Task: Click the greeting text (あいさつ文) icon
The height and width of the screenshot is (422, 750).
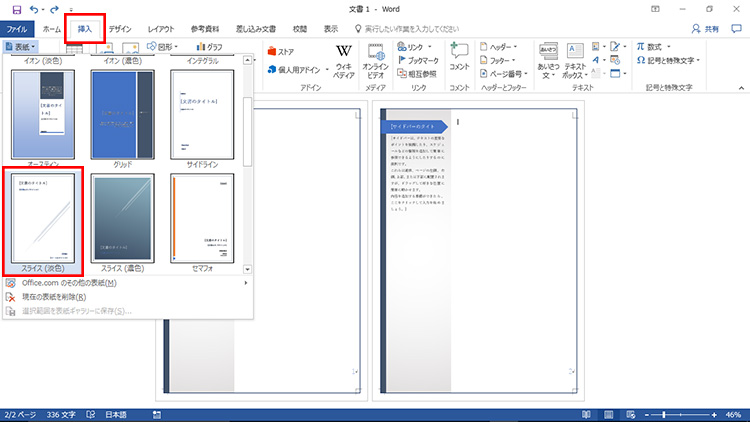Action: click(547, 58)
